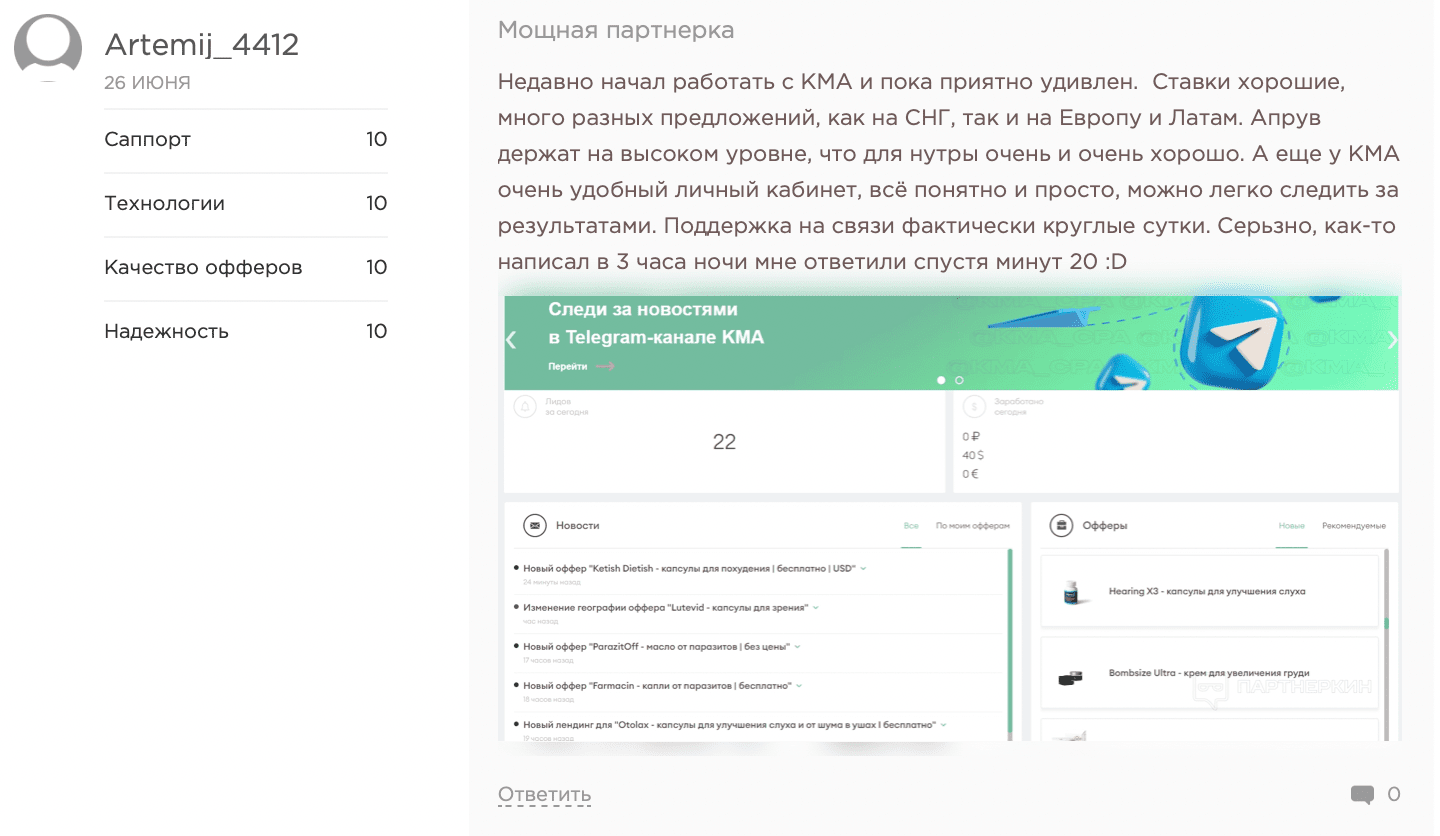Click the 40 $ earned value
Viewport: 1440px width, 836px height.
coord(972,455)
